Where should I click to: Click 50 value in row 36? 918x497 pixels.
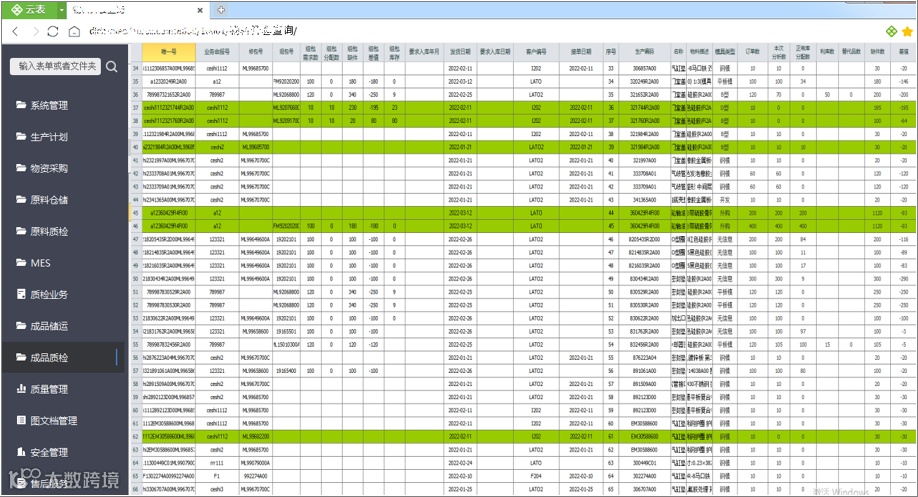(827, 95)
